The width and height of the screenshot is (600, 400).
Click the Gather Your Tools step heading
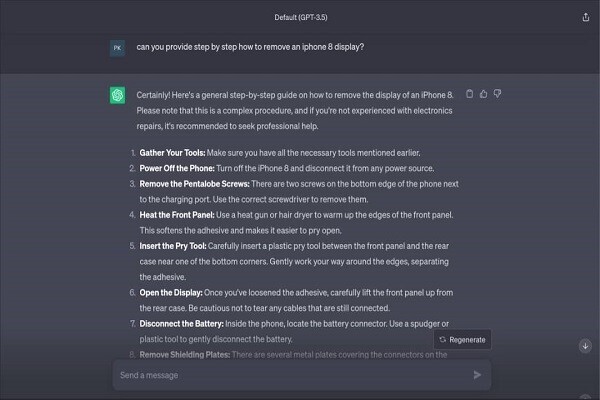(x=172, y=153)
